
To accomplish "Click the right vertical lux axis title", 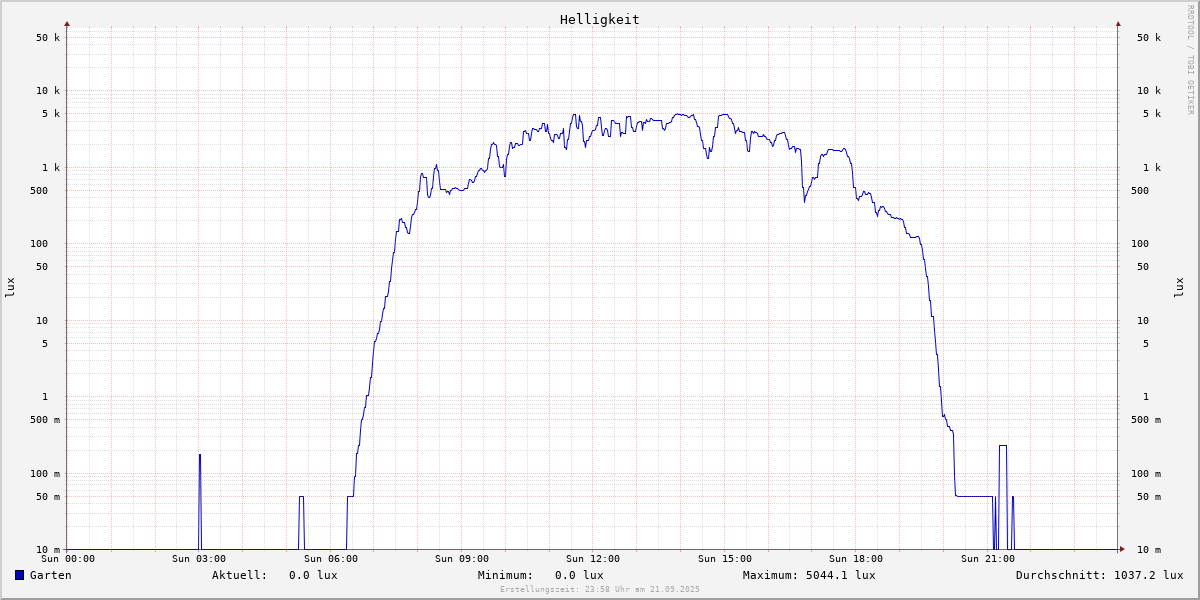I will point(1179,287).
